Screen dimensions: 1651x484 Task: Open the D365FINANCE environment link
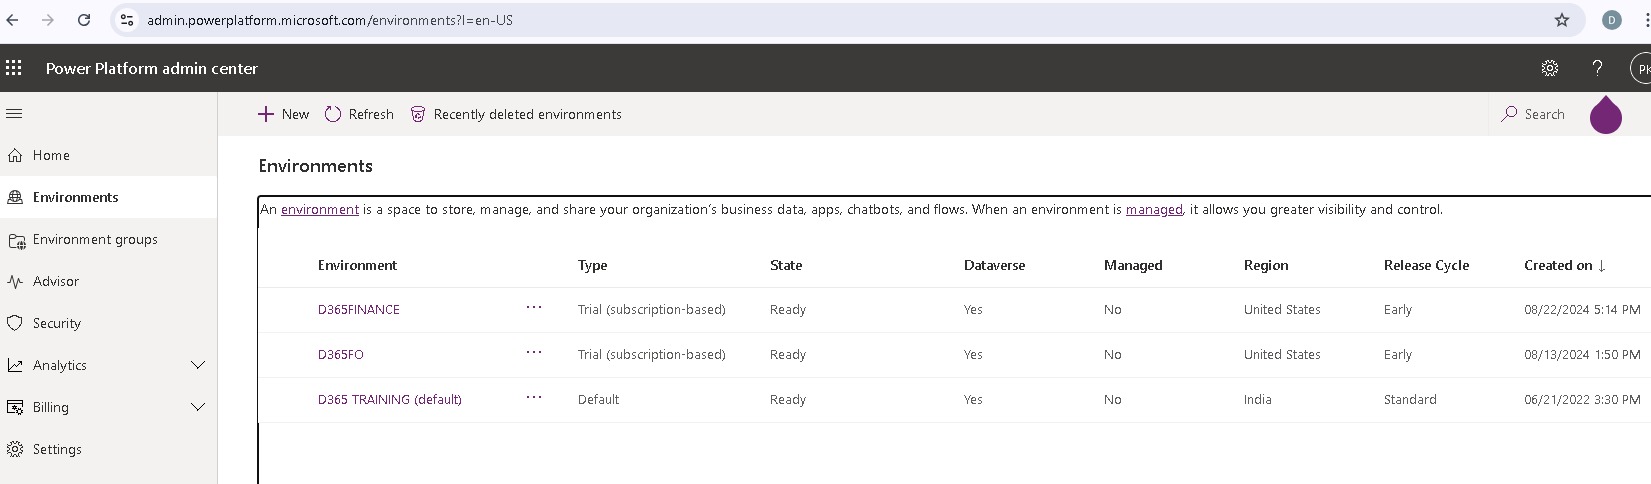358,310
